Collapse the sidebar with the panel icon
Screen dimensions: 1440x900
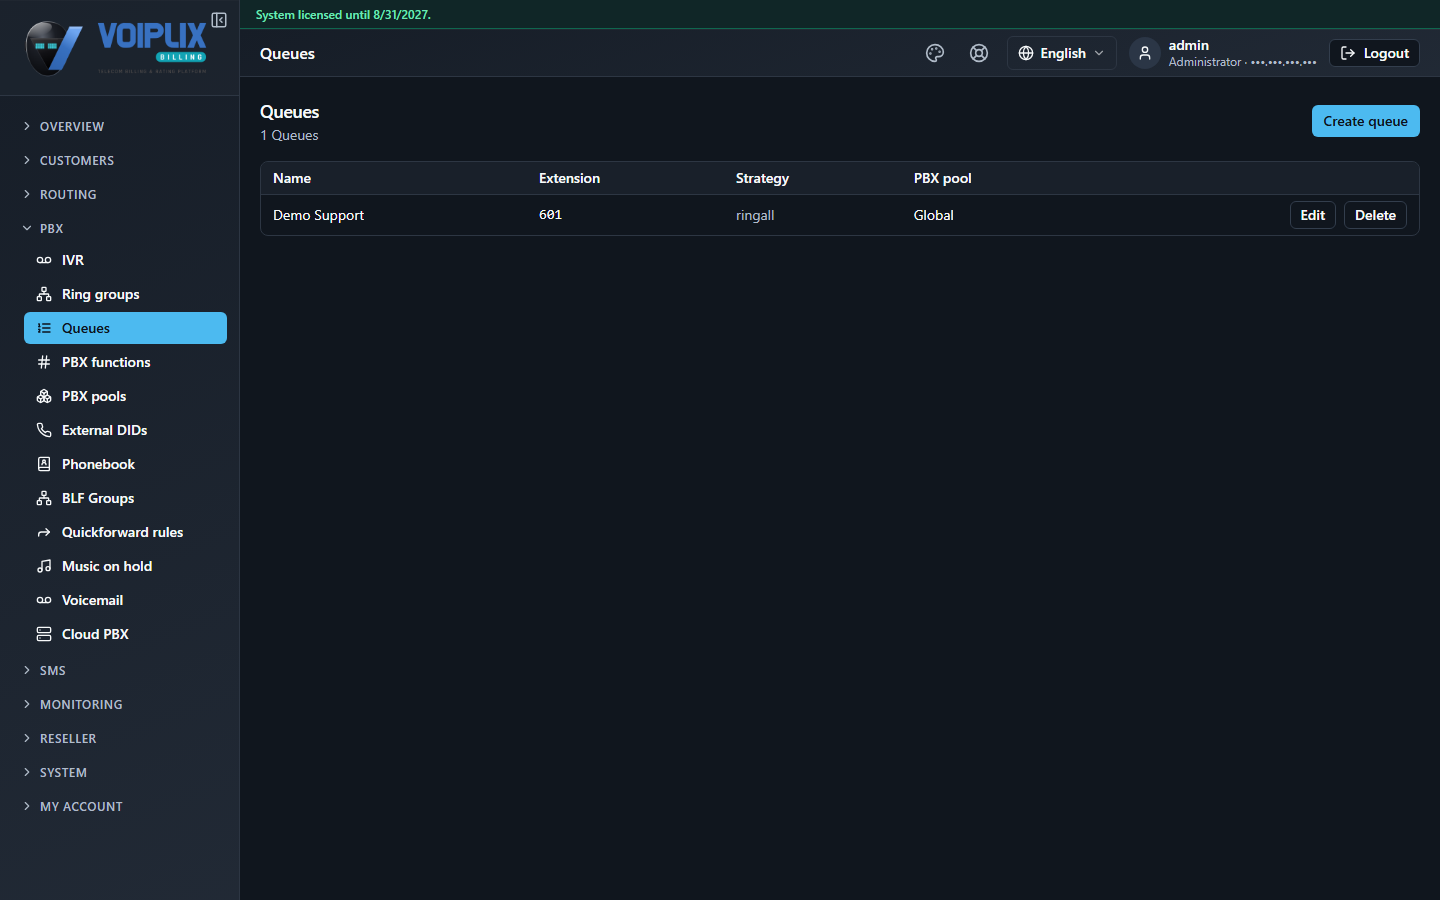pos(219,20)
